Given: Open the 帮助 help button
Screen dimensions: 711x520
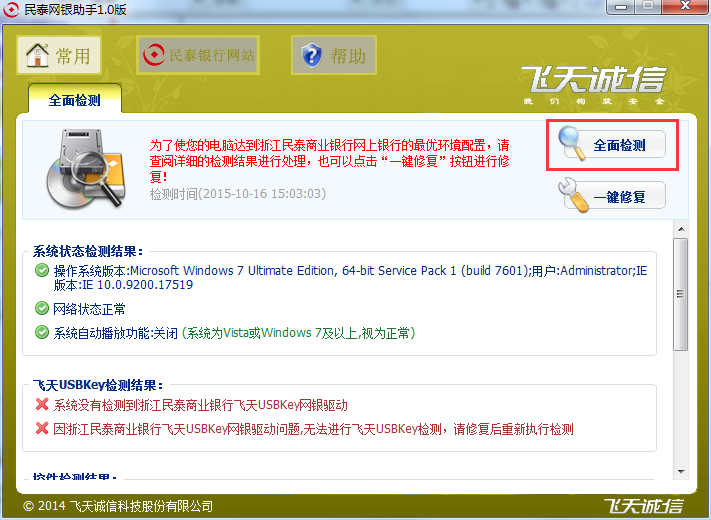Looking at the screenshot, I should coord(334,55).
